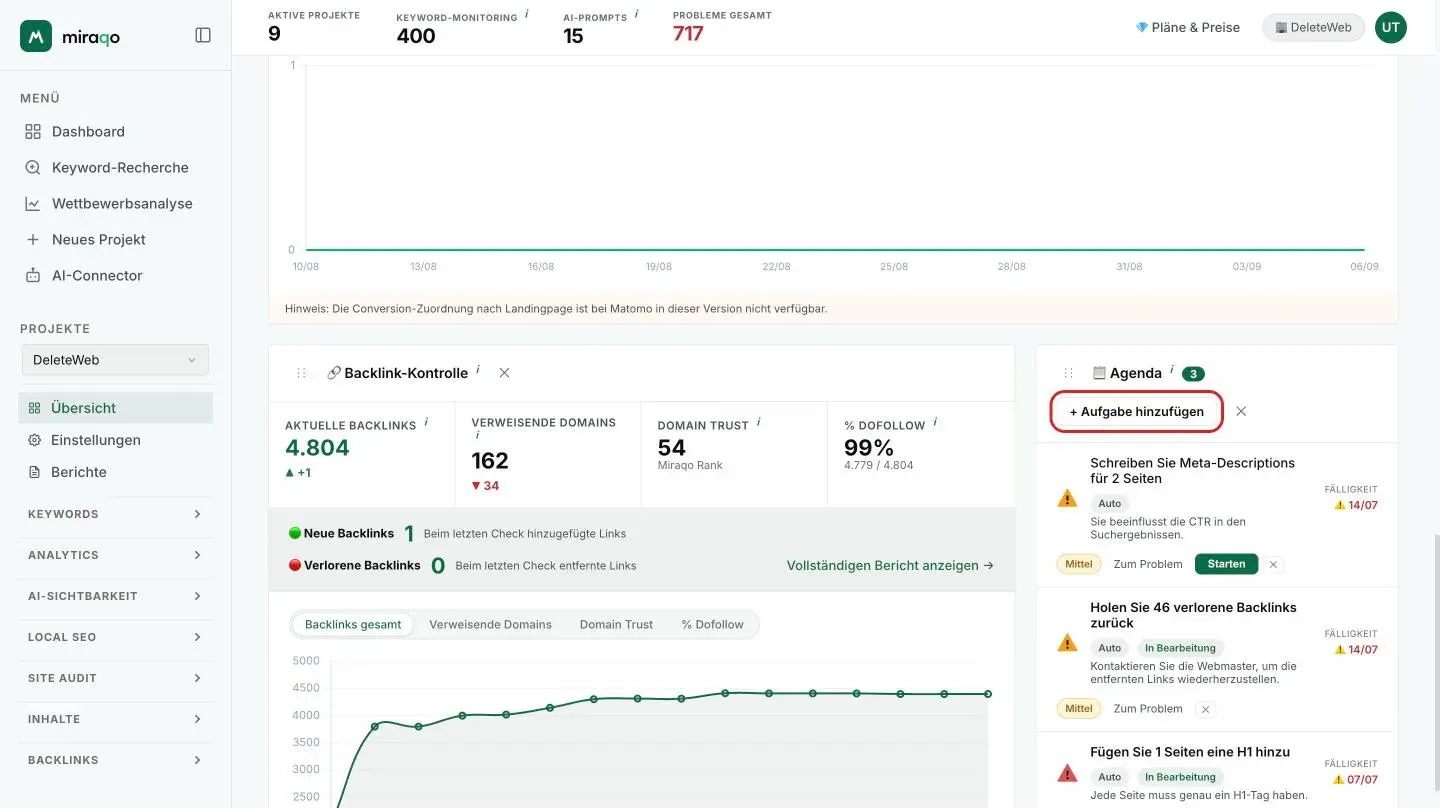Switch to the % Dofollow chart tab
The image size is (1440, 808).
click(x=713, y=625)
